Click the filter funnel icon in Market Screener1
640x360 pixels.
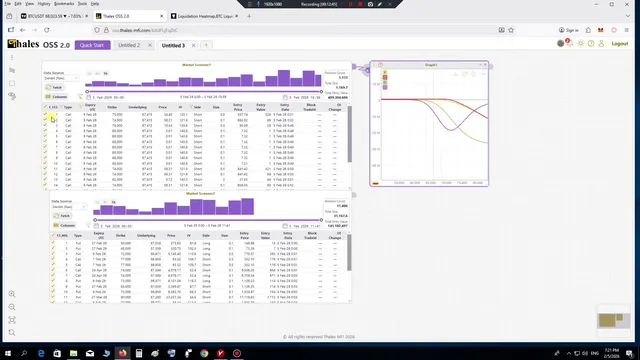pyautogui.click(x=80, y=97)
